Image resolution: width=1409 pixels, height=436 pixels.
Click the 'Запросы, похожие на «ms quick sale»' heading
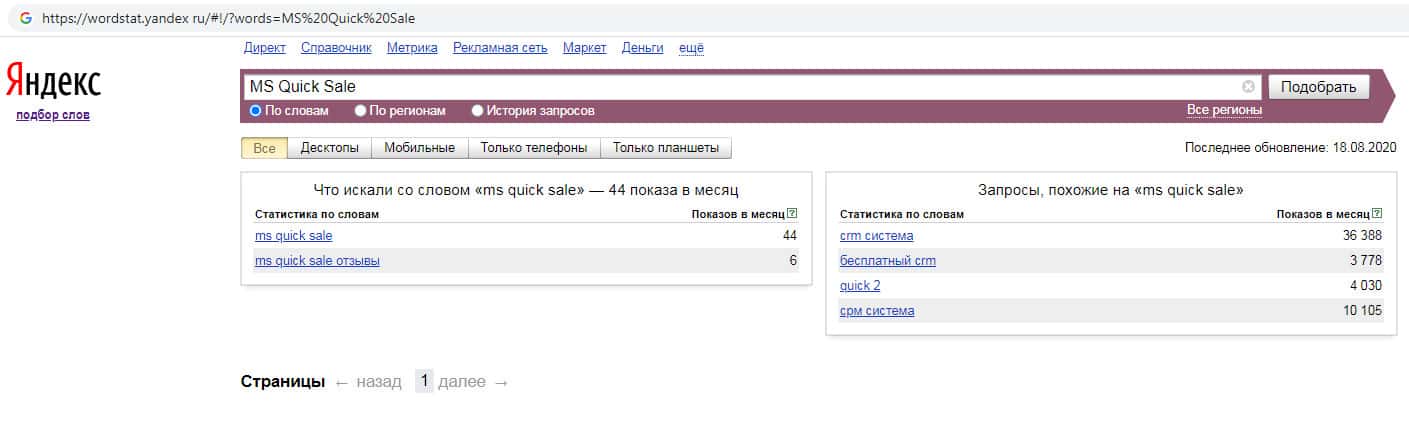pos(1110,190)
